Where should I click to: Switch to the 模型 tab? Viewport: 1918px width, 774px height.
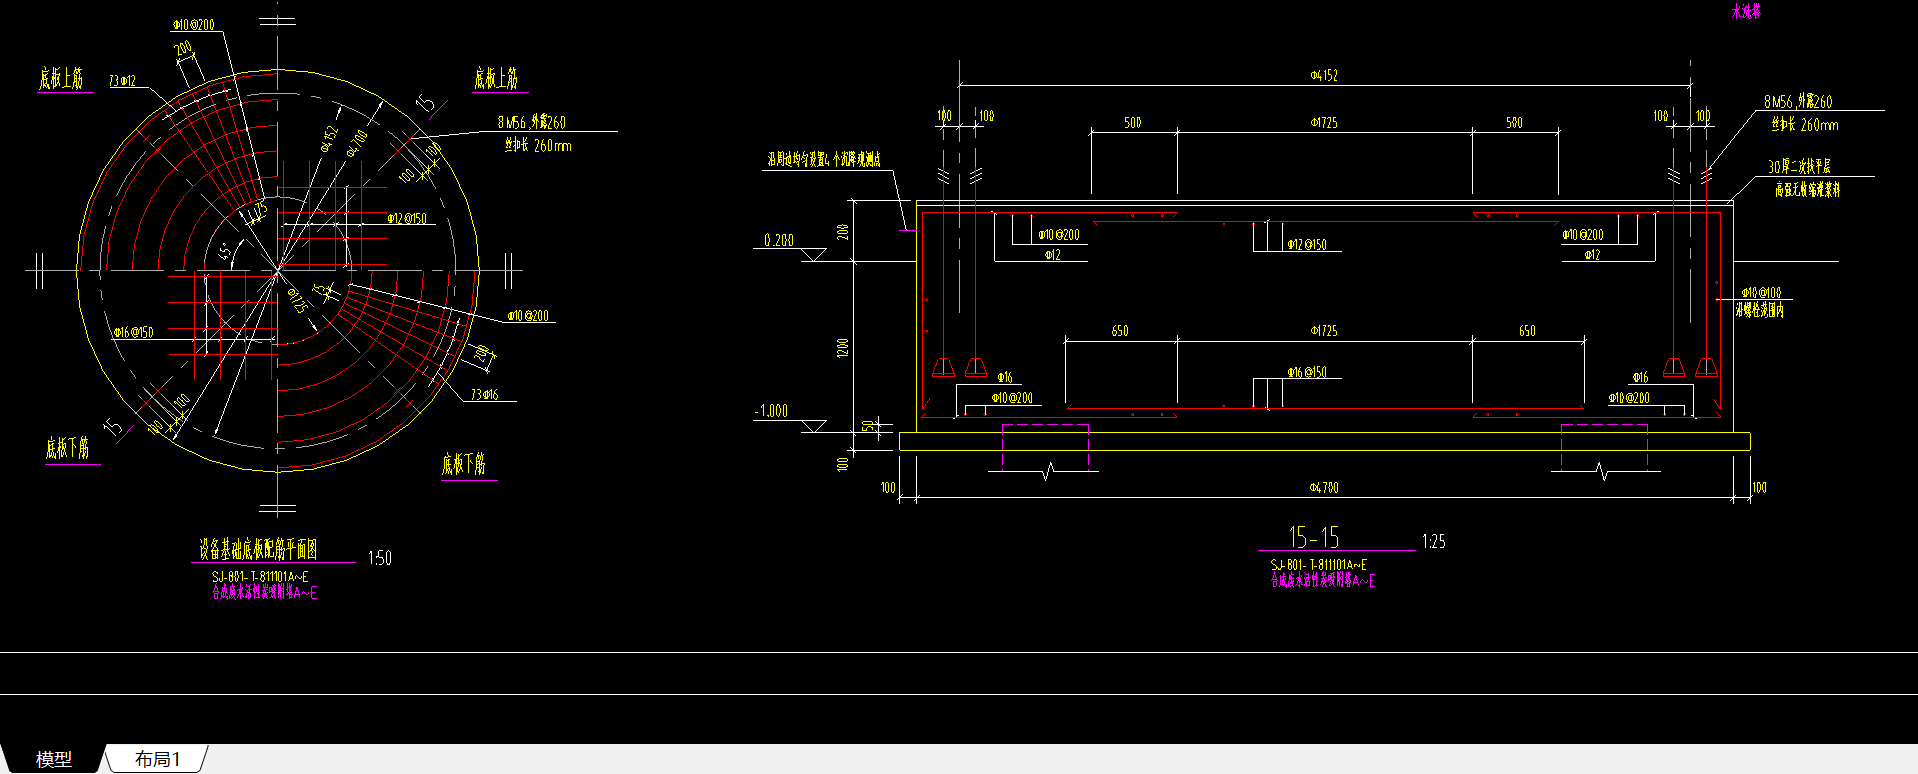click(53, 759)
